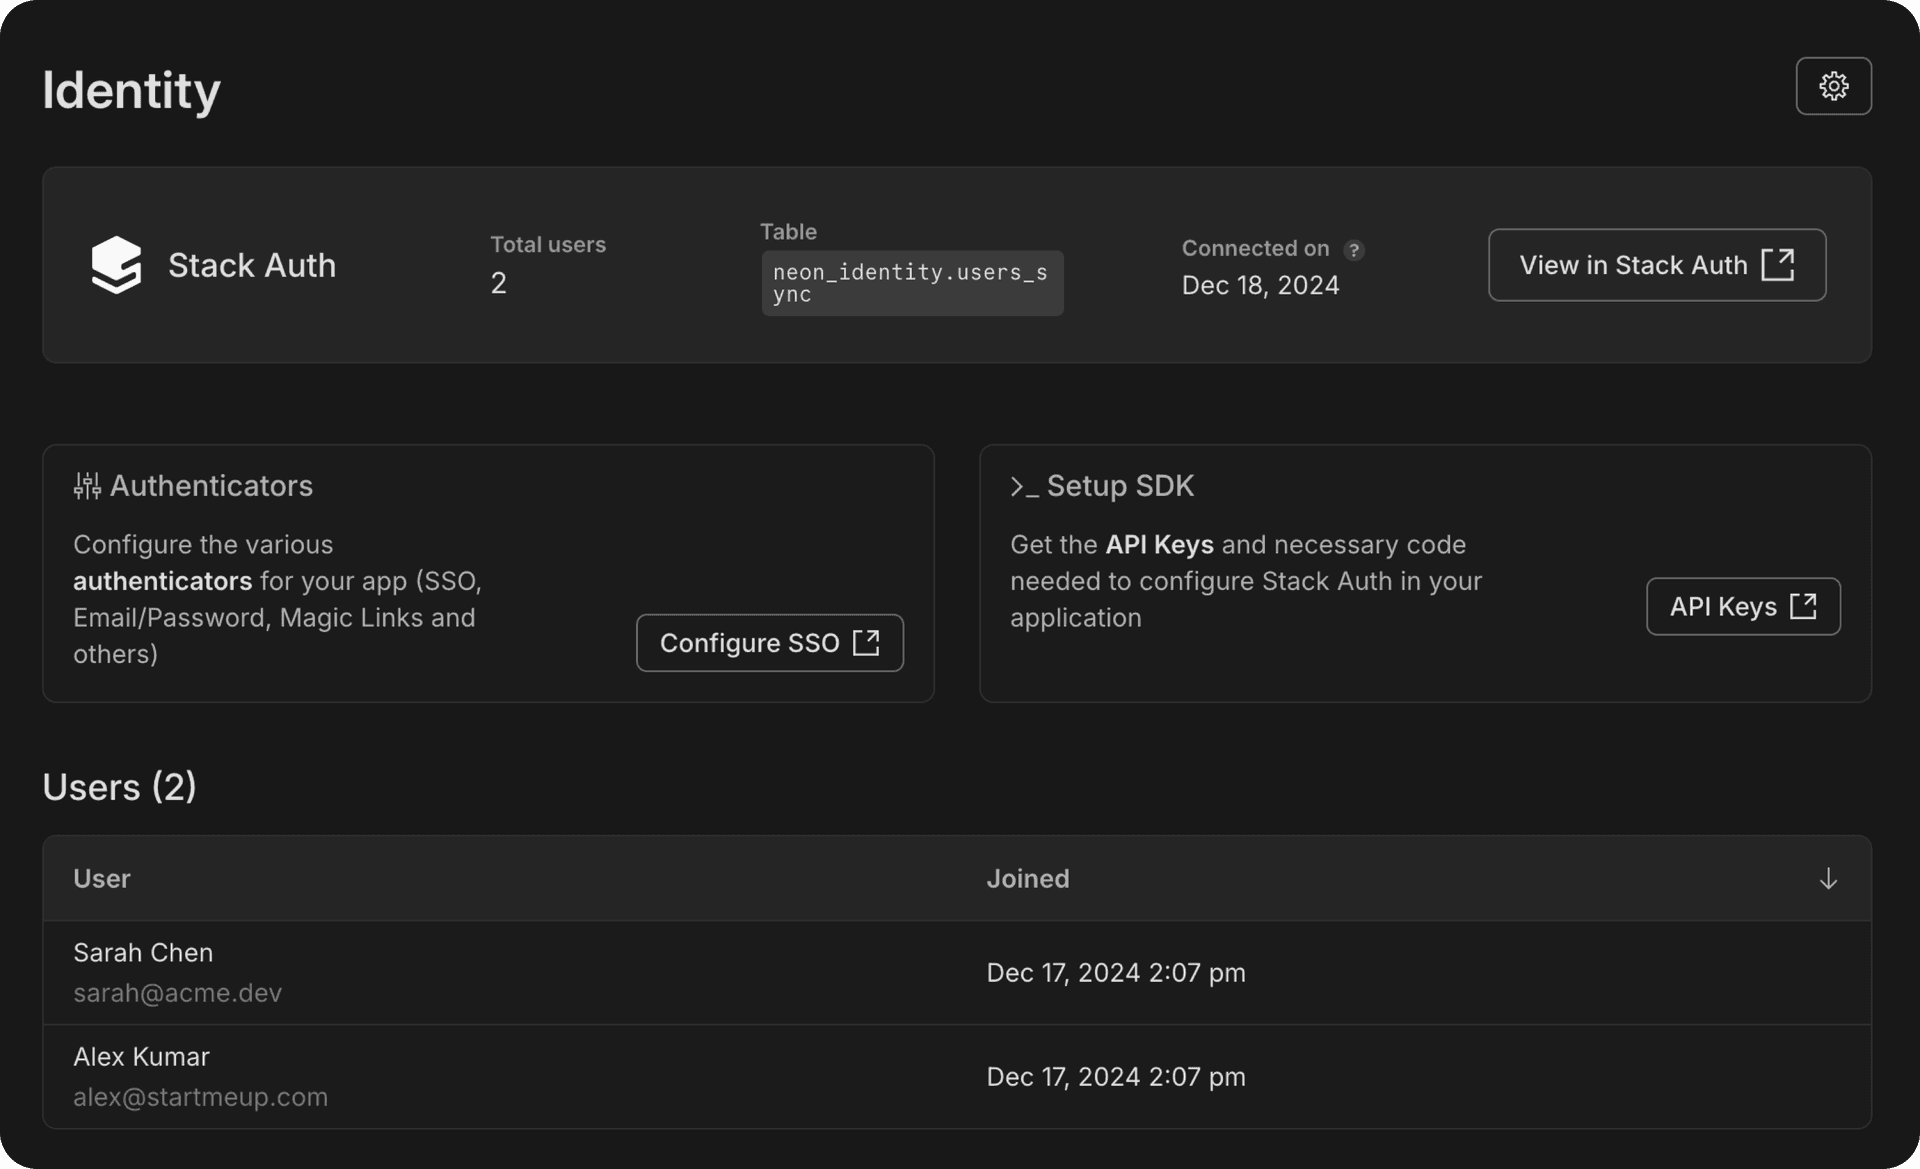Viewport: 1920px width, 1169px height.
Task: Click the Stack Auth logo
Action: tap(116, 264)
